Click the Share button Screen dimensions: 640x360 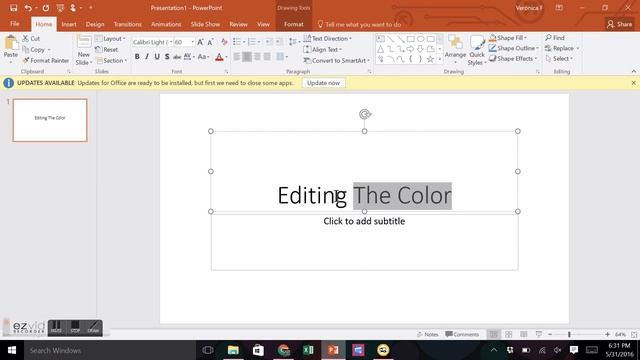(620, 24)
